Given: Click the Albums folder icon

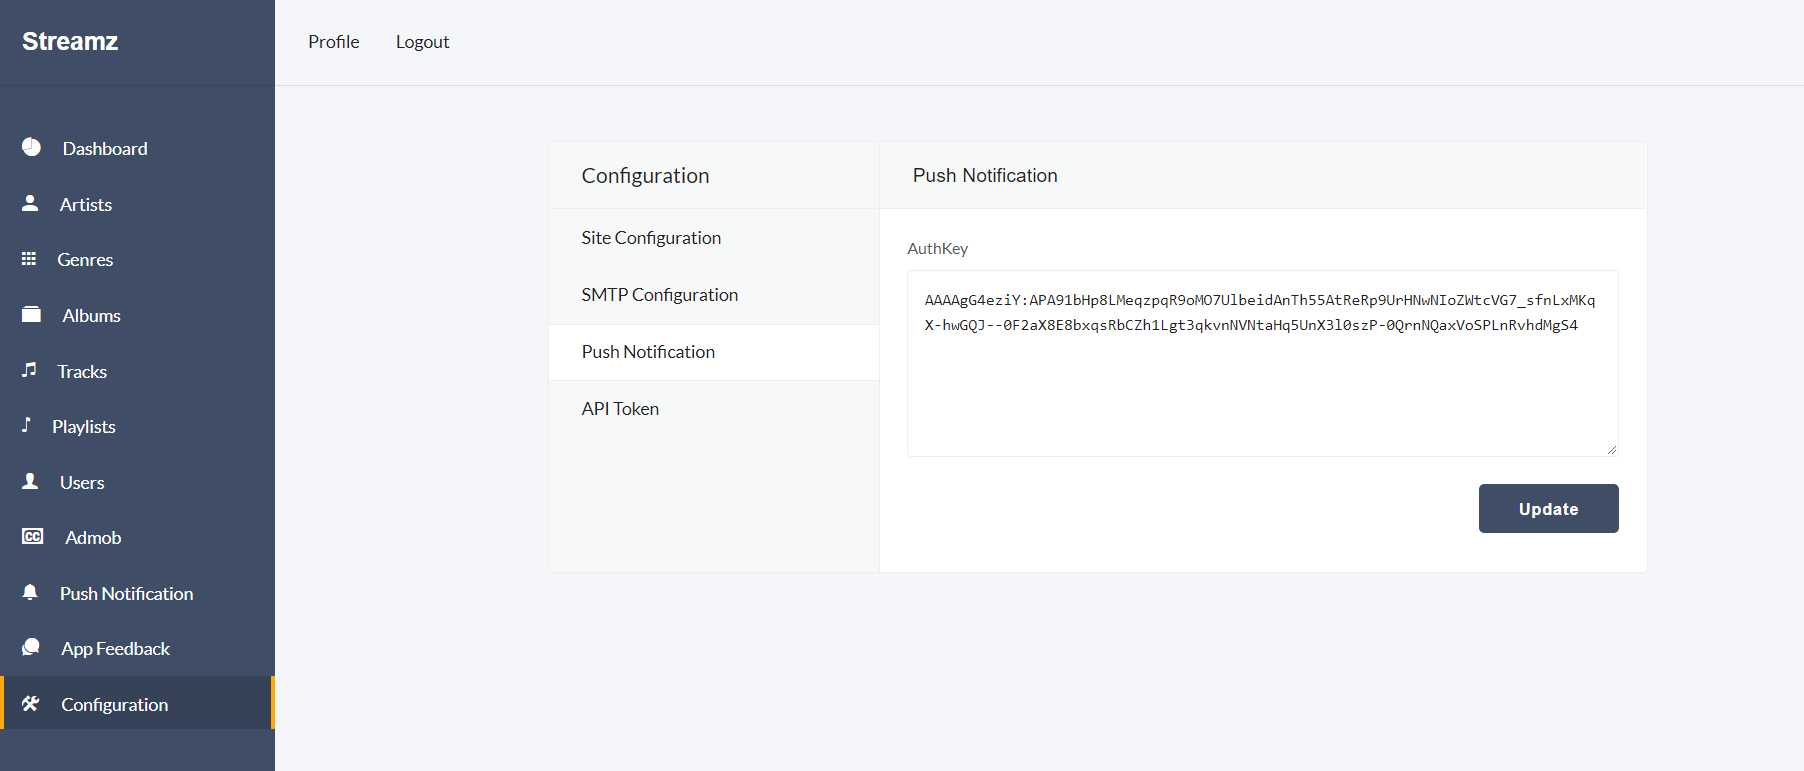Looking at the screenshot, I should [x=32, y=315].
